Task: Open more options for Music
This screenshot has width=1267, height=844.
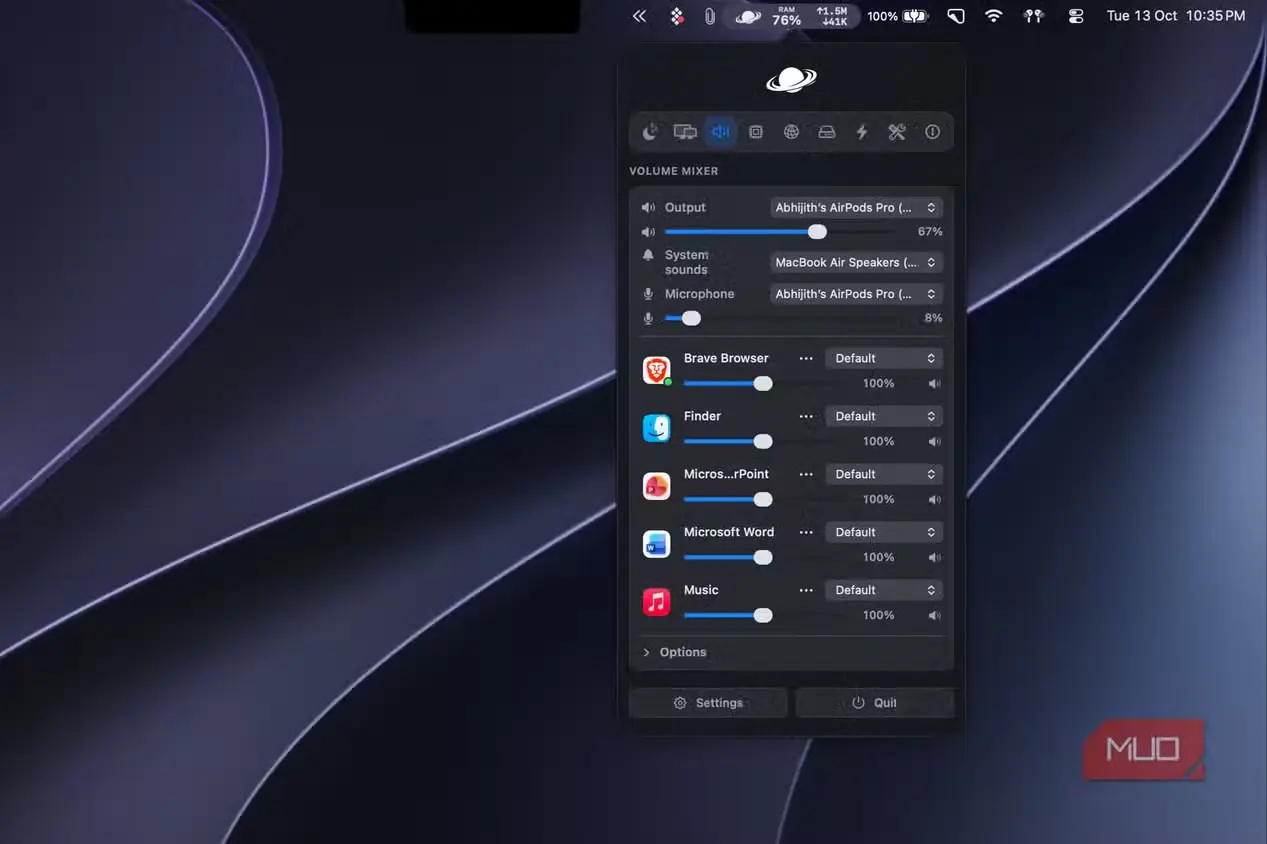Action: [x=806, y=590]
